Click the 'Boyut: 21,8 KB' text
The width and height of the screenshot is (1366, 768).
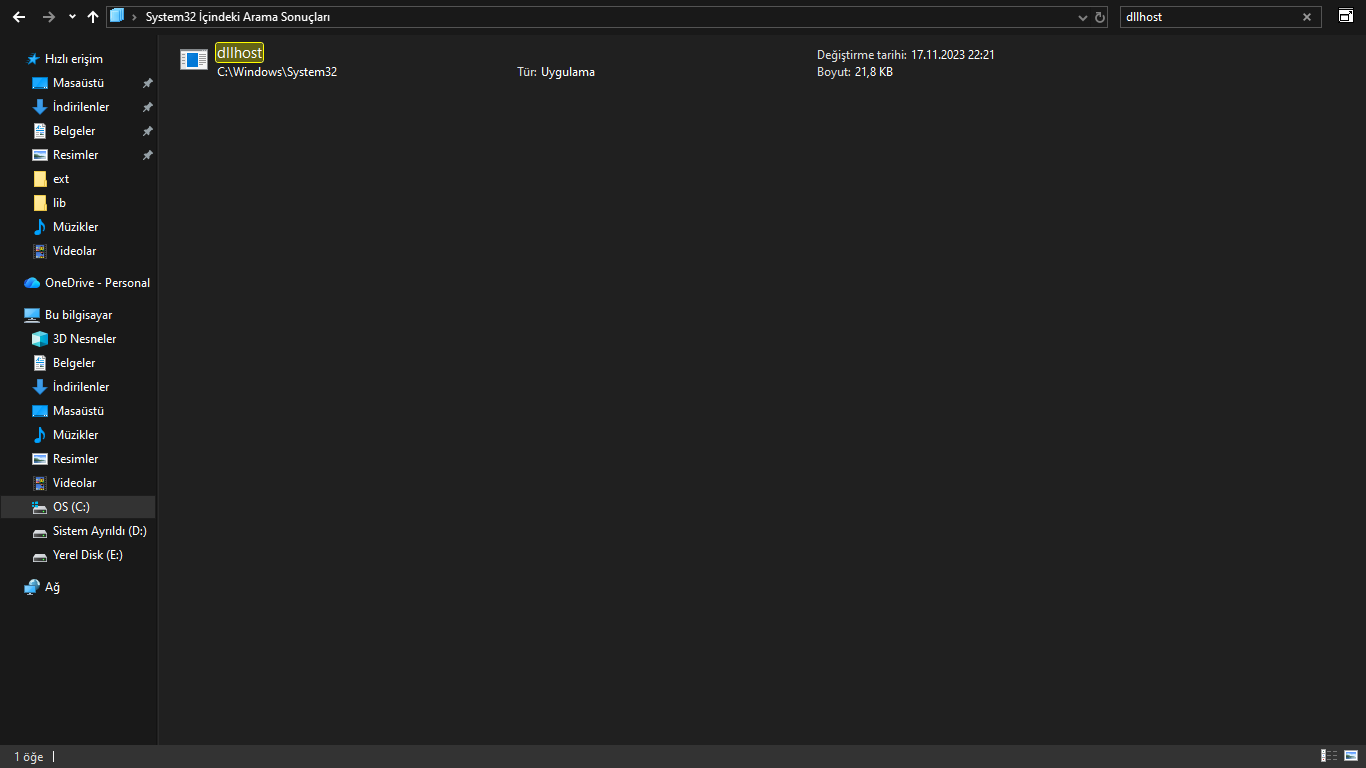pos(855,72)
